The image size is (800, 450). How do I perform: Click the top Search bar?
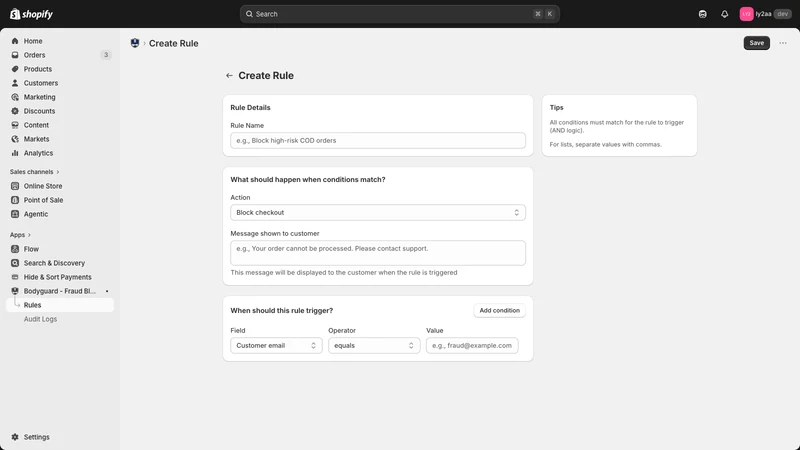[399, 14]
